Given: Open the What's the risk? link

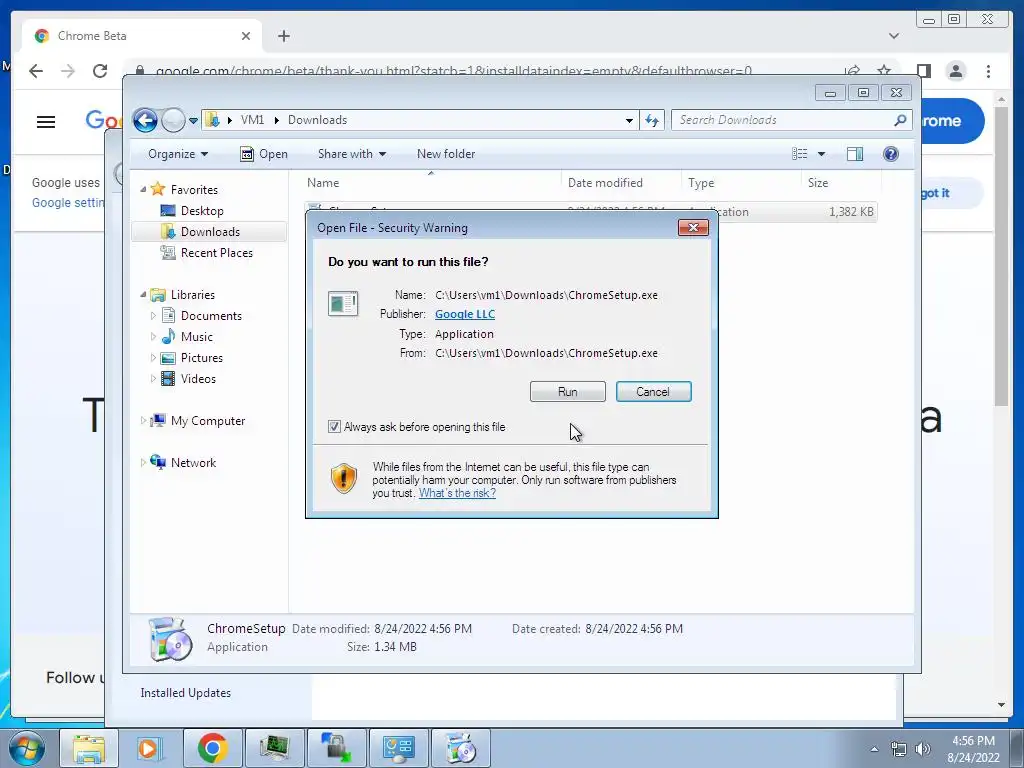Looking at the screenshot, I should [x=457, y=493].
